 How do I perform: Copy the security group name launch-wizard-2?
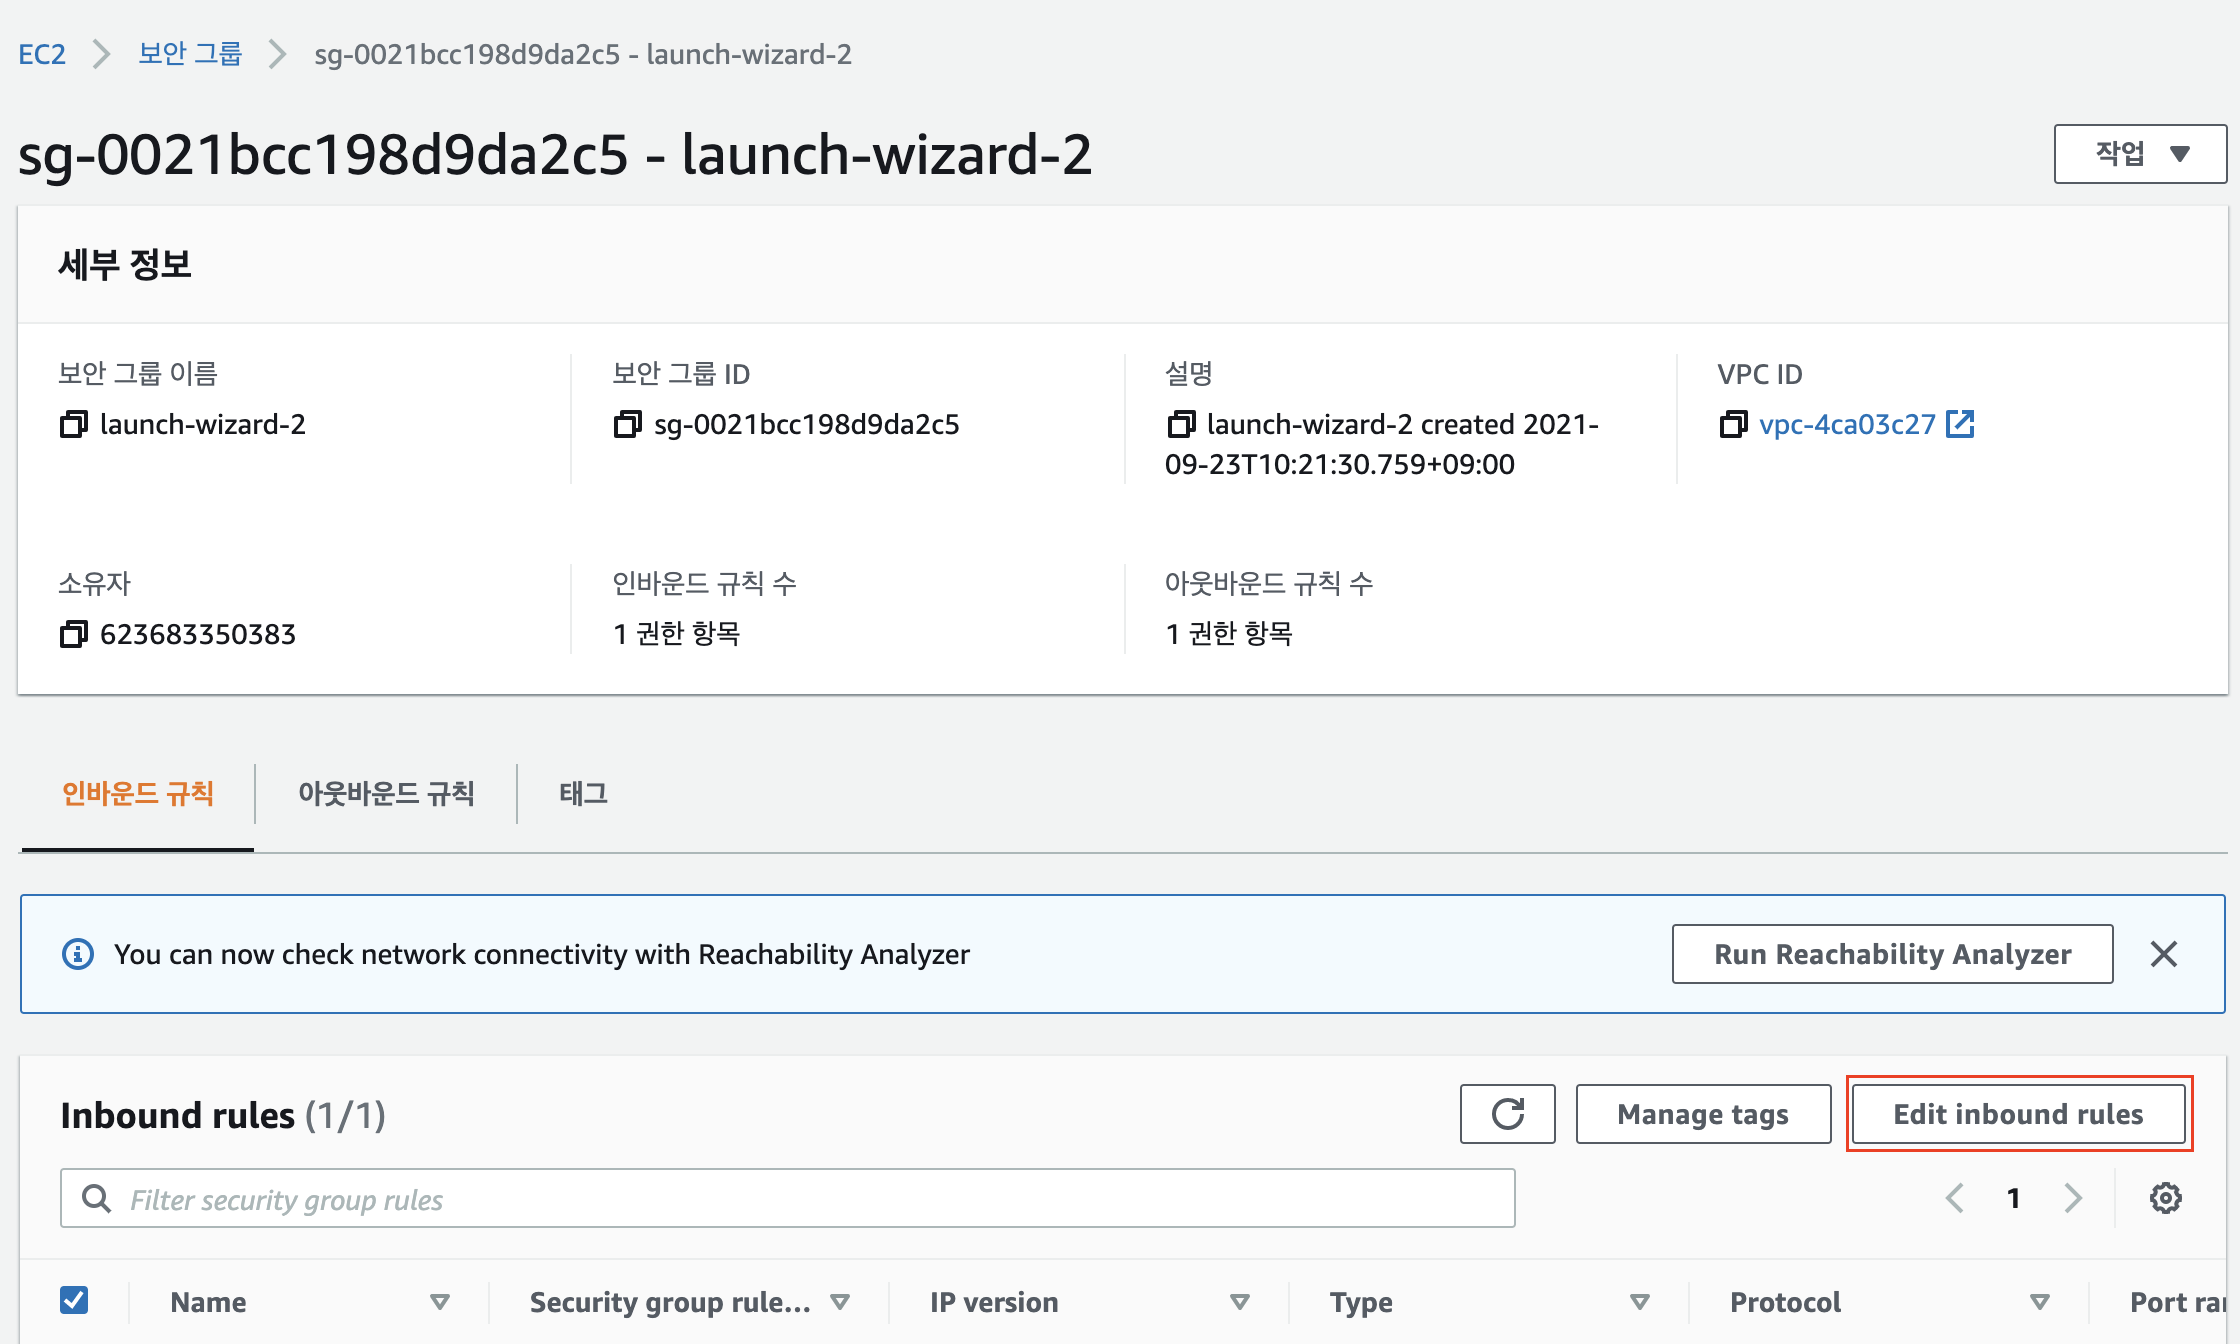click(x=73, y=425)
